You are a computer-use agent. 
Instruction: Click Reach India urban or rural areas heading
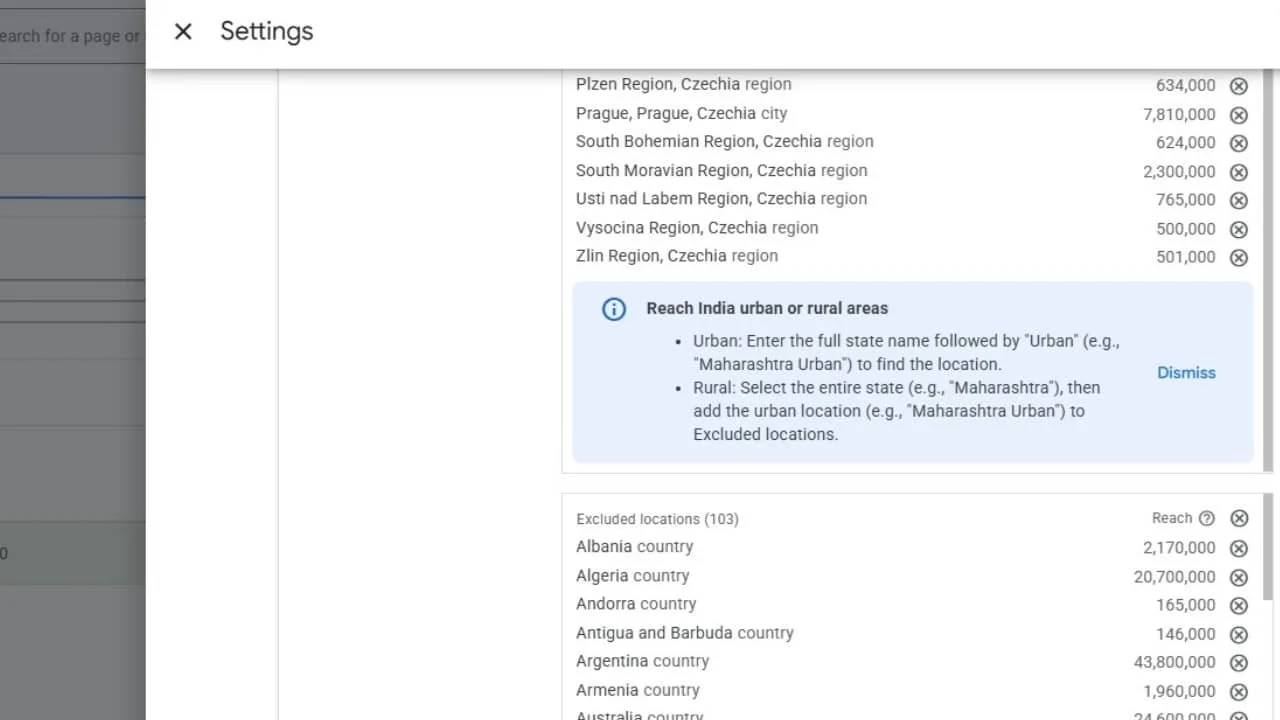767,308
